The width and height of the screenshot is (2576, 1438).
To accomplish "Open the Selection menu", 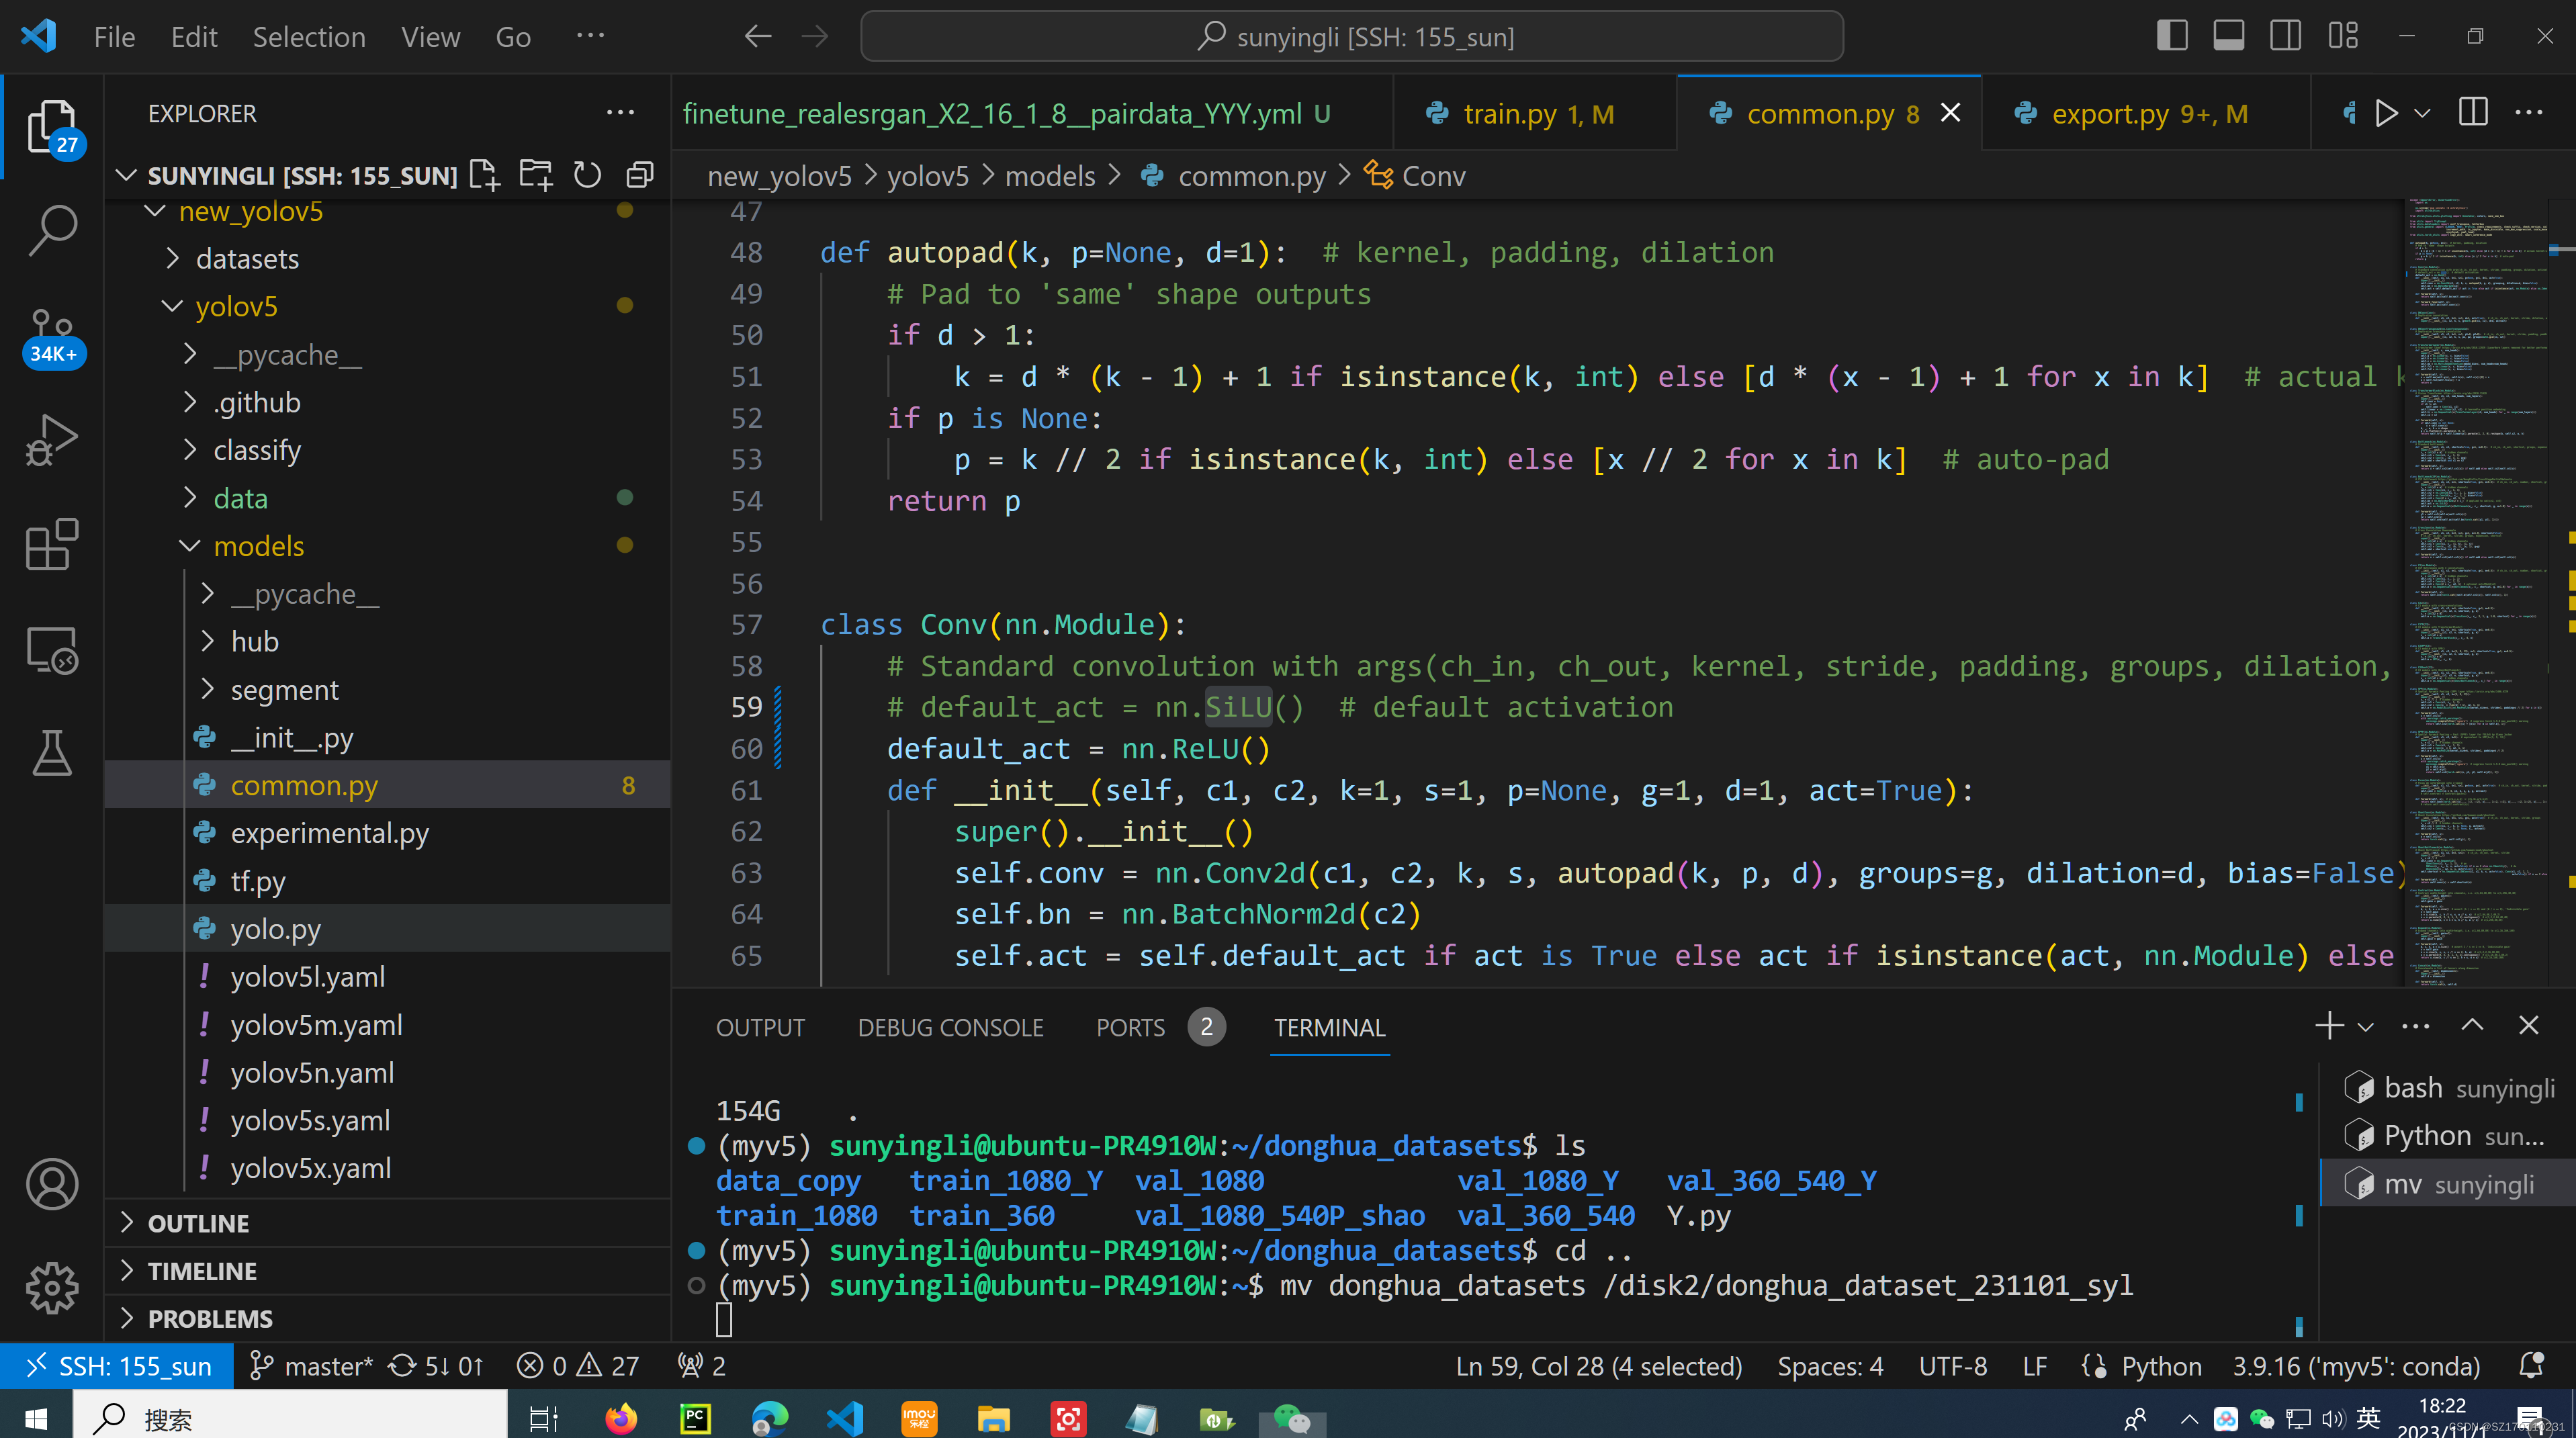I will pos(309,37).
